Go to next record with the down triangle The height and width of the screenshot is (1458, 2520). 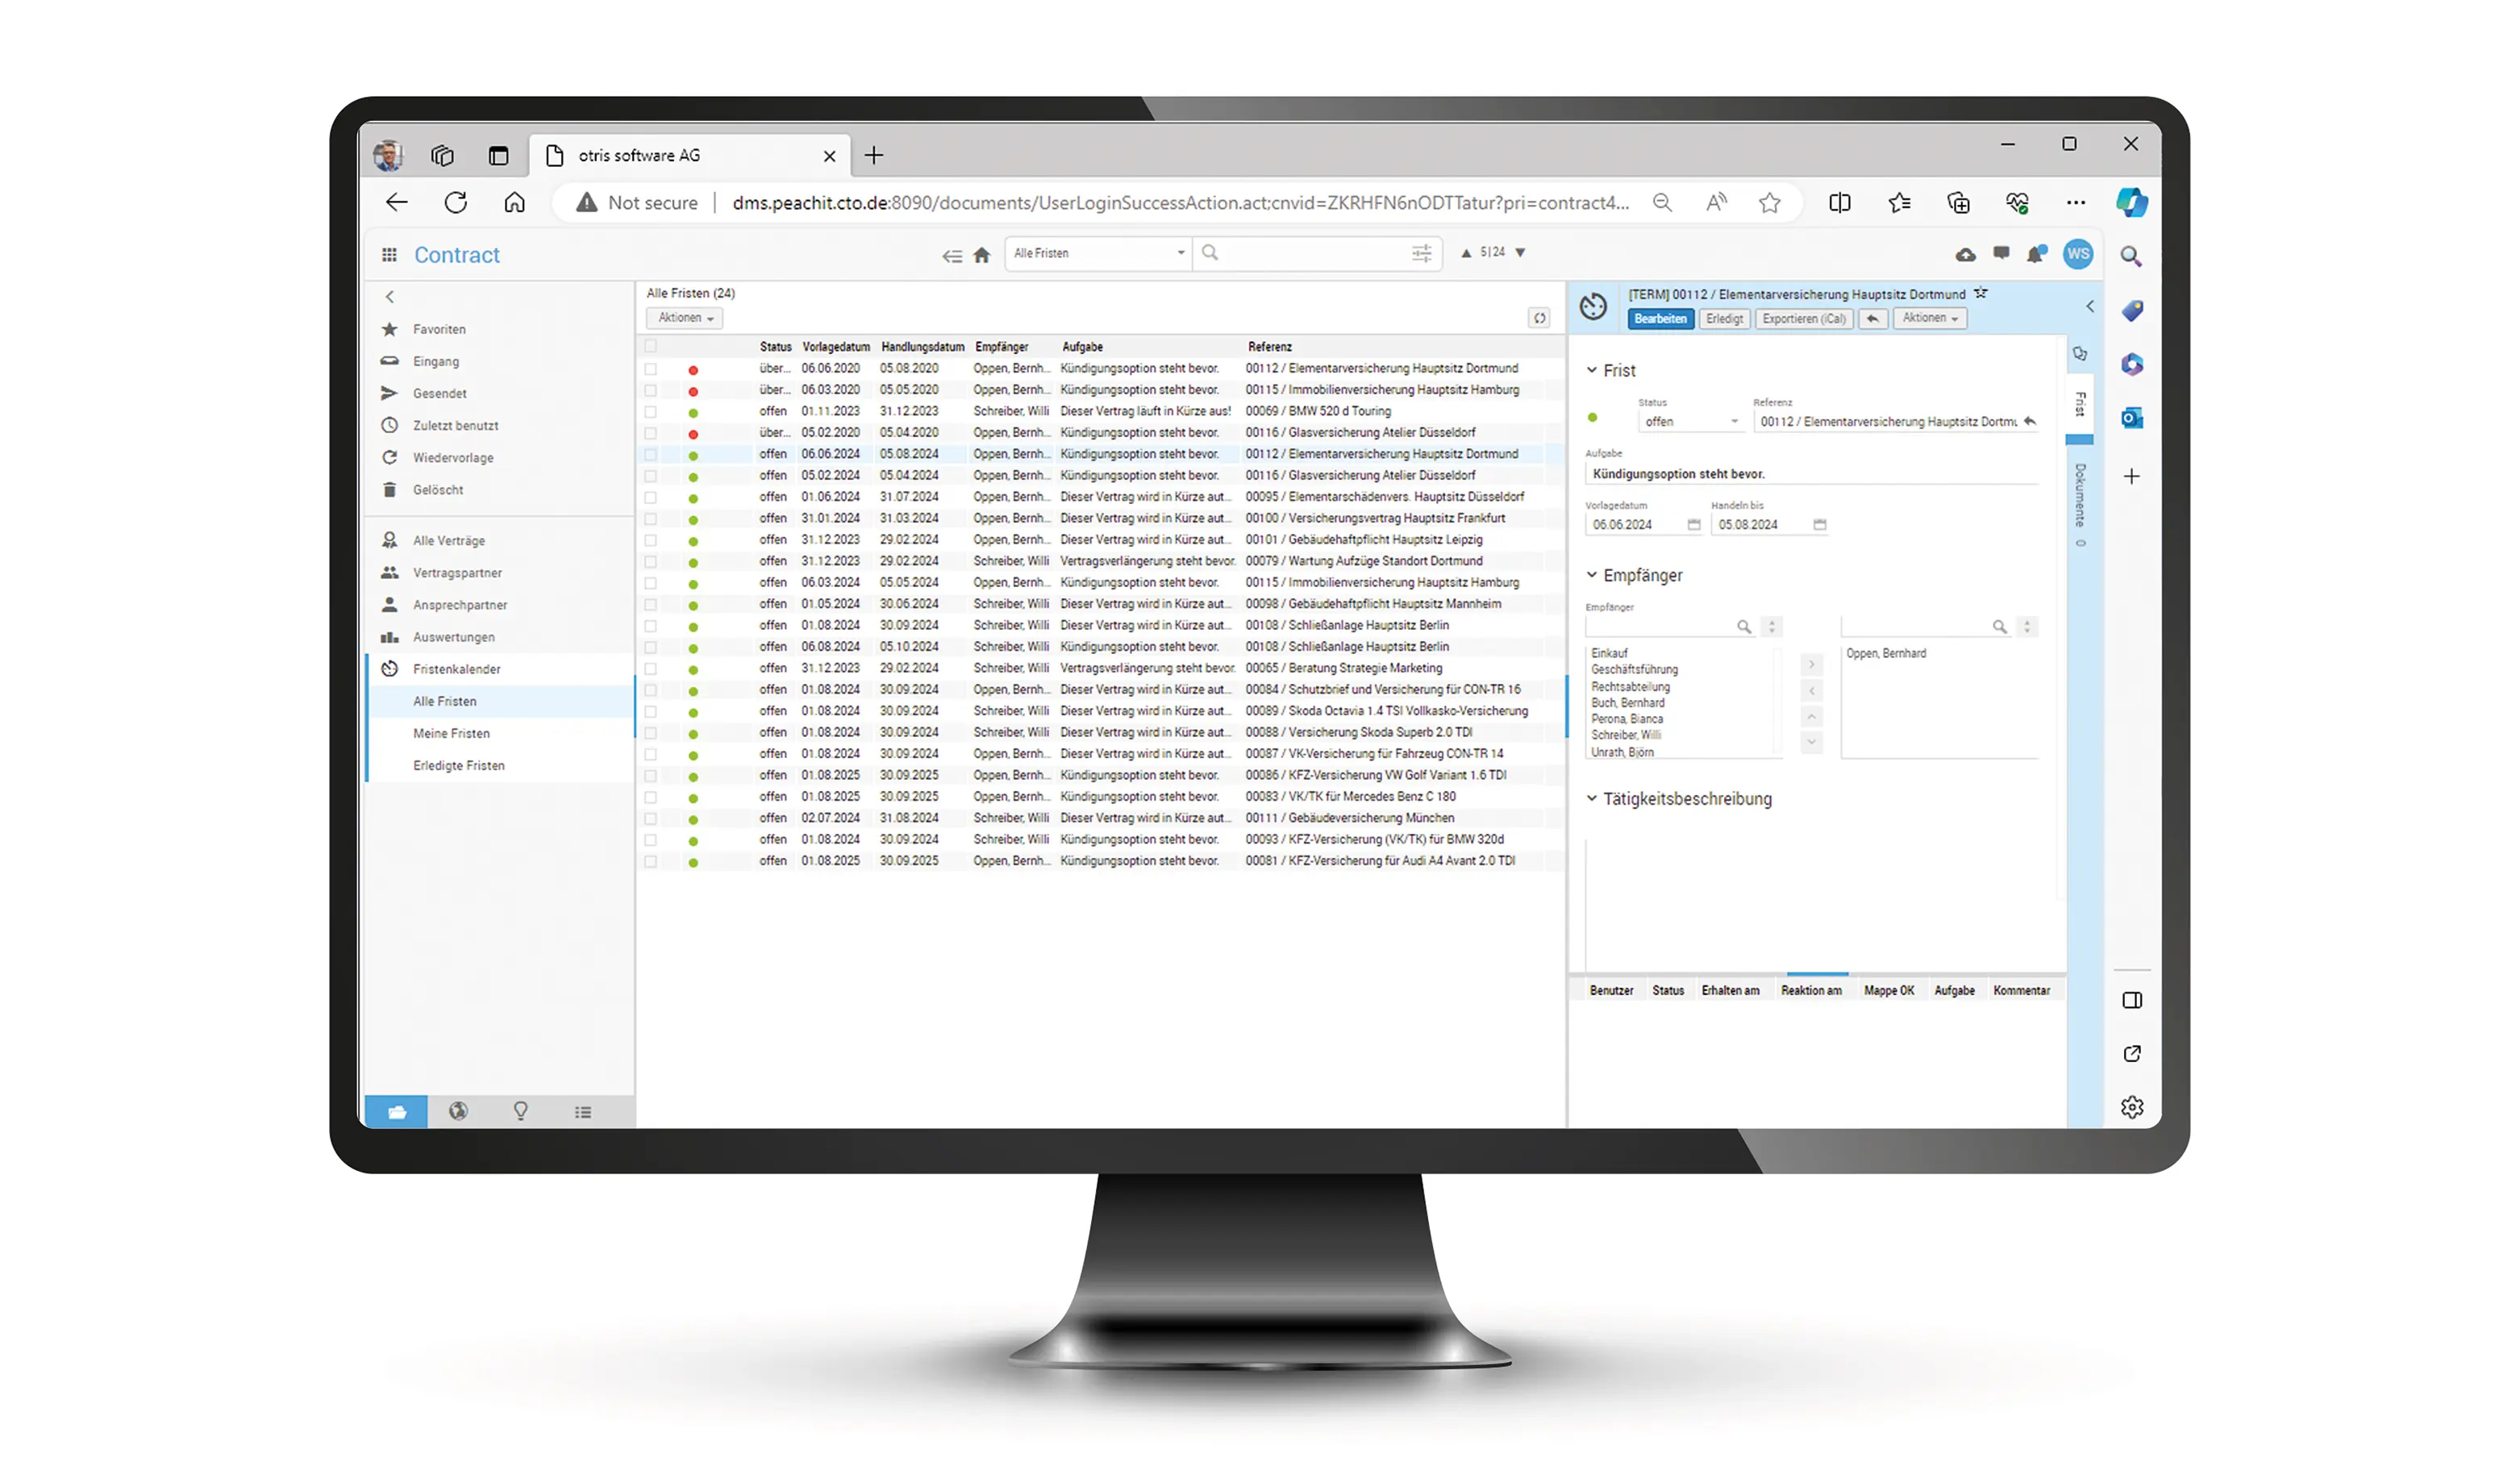[x=1520, y=253]
